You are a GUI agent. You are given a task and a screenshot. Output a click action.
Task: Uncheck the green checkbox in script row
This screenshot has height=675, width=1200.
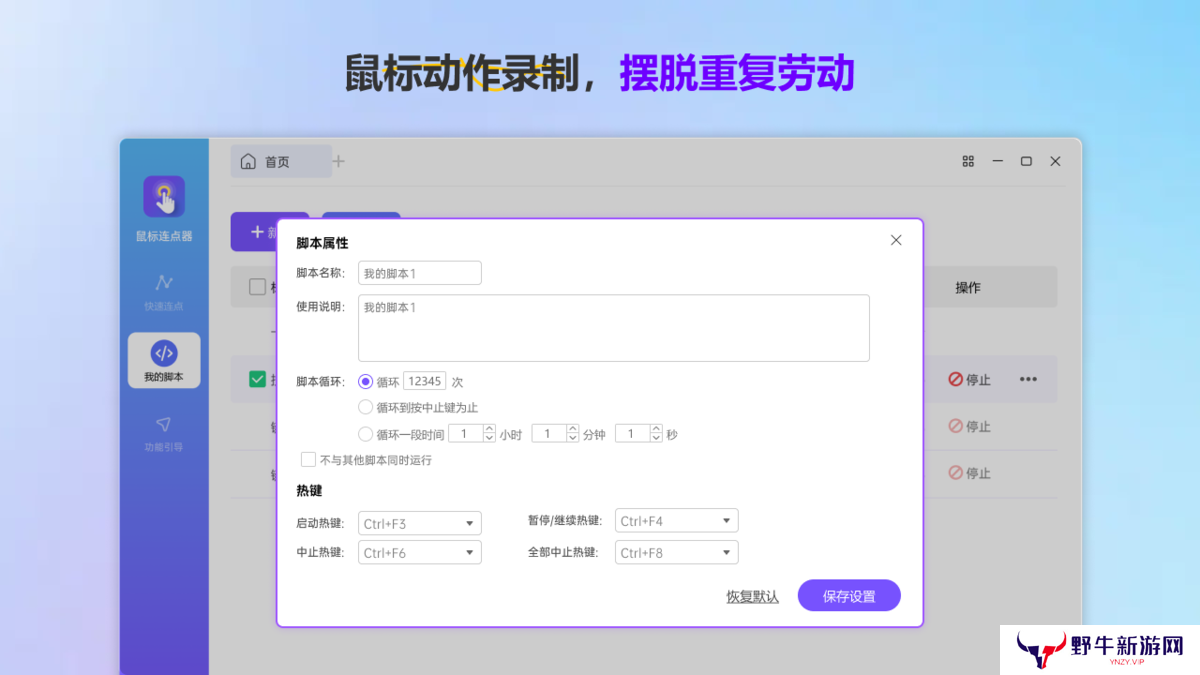pyautogui.click(x=258, y=379)
